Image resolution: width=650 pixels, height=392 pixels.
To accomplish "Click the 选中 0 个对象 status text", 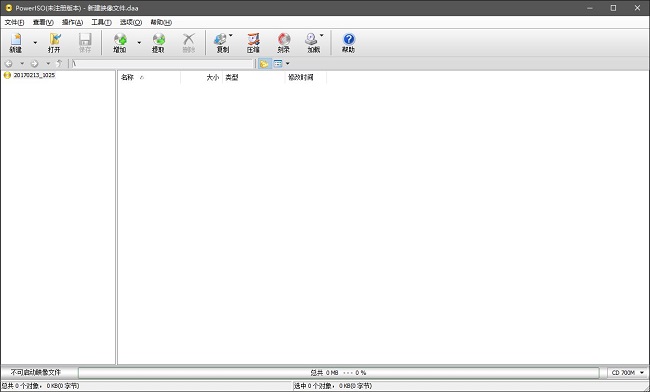I will 333,386.
